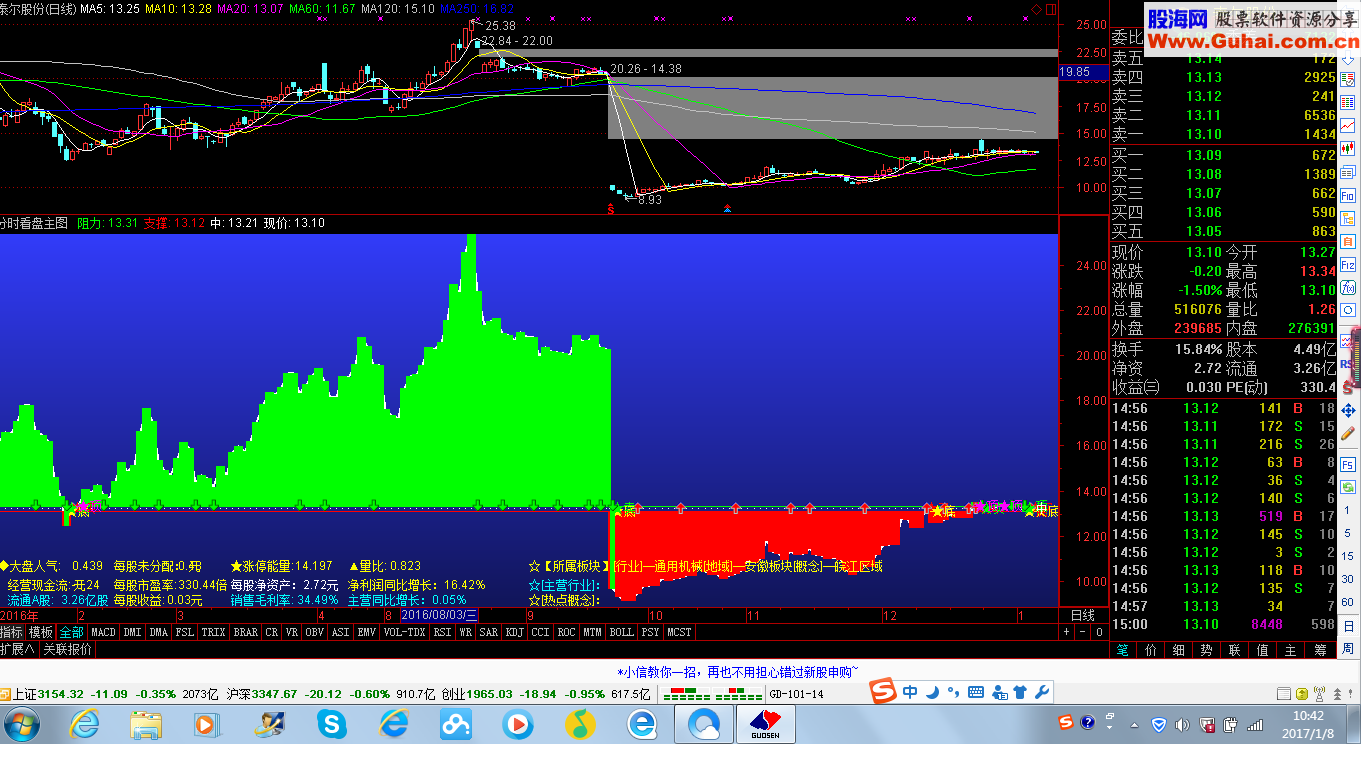The width and height of the screenshot is (1366, 768).
Task: Open the 小信教你一招 news ticker link
Action: [738, 672]
